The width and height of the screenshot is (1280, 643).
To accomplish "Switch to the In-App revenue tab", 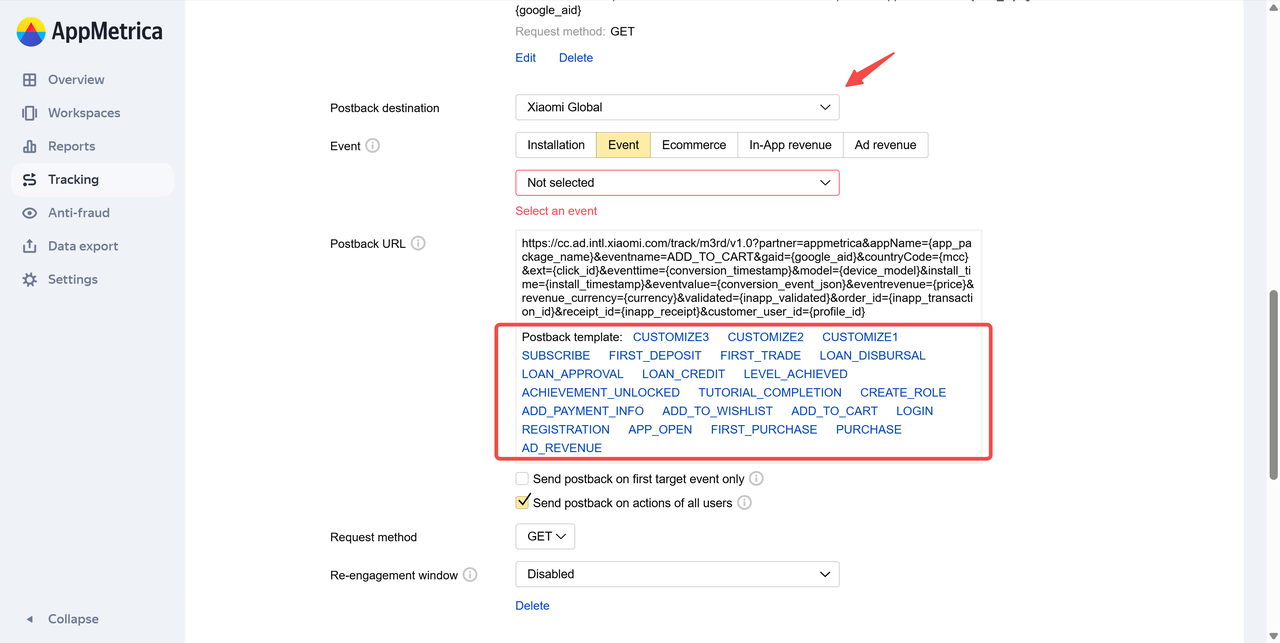I will [790, 145].
